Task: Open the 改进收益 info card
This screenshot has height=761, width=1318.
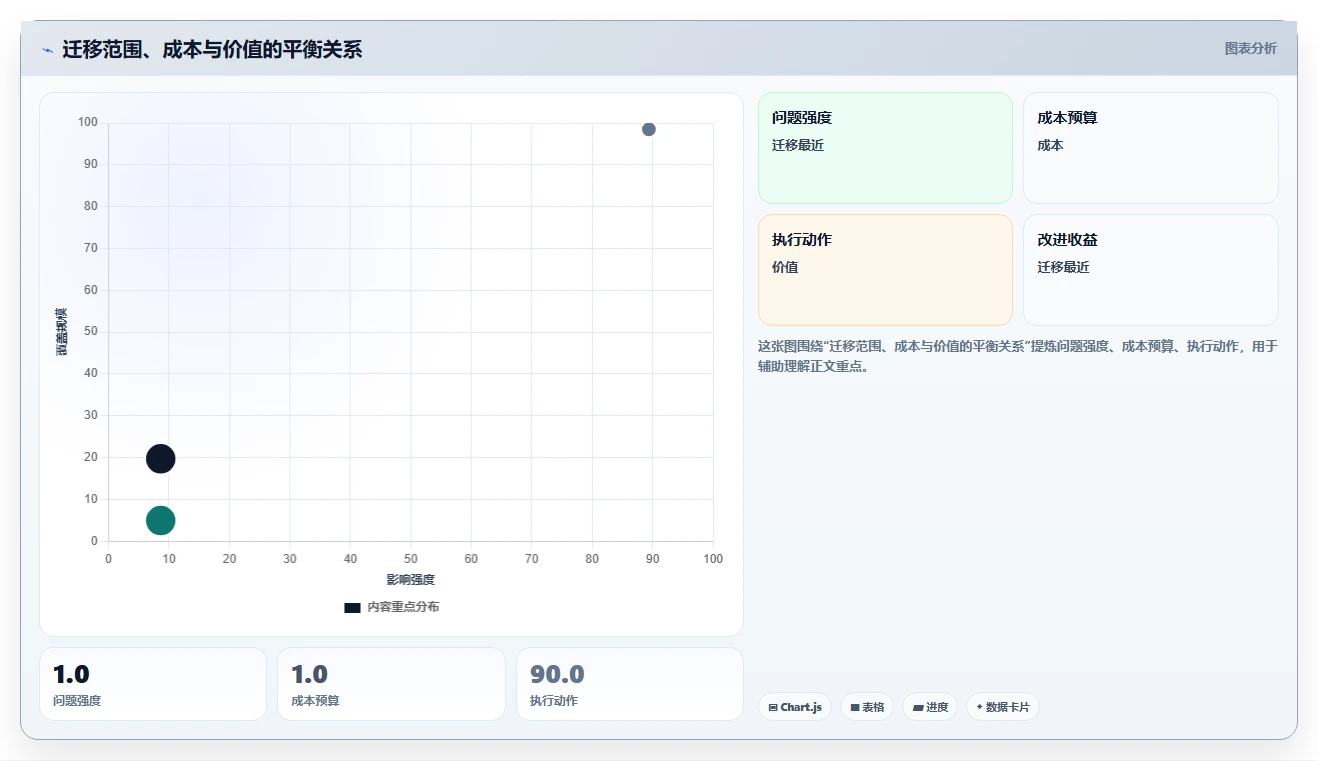Action: (x=1151, y=270)
